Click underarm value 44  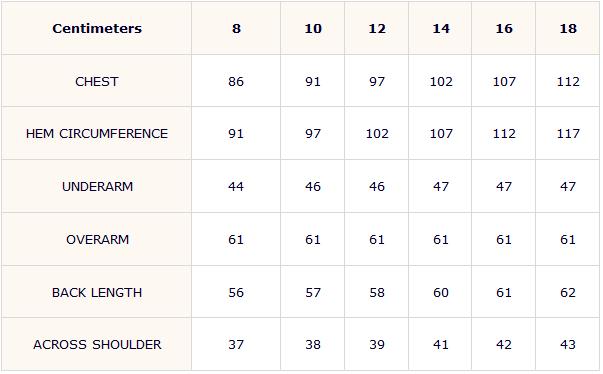[236, 186]
